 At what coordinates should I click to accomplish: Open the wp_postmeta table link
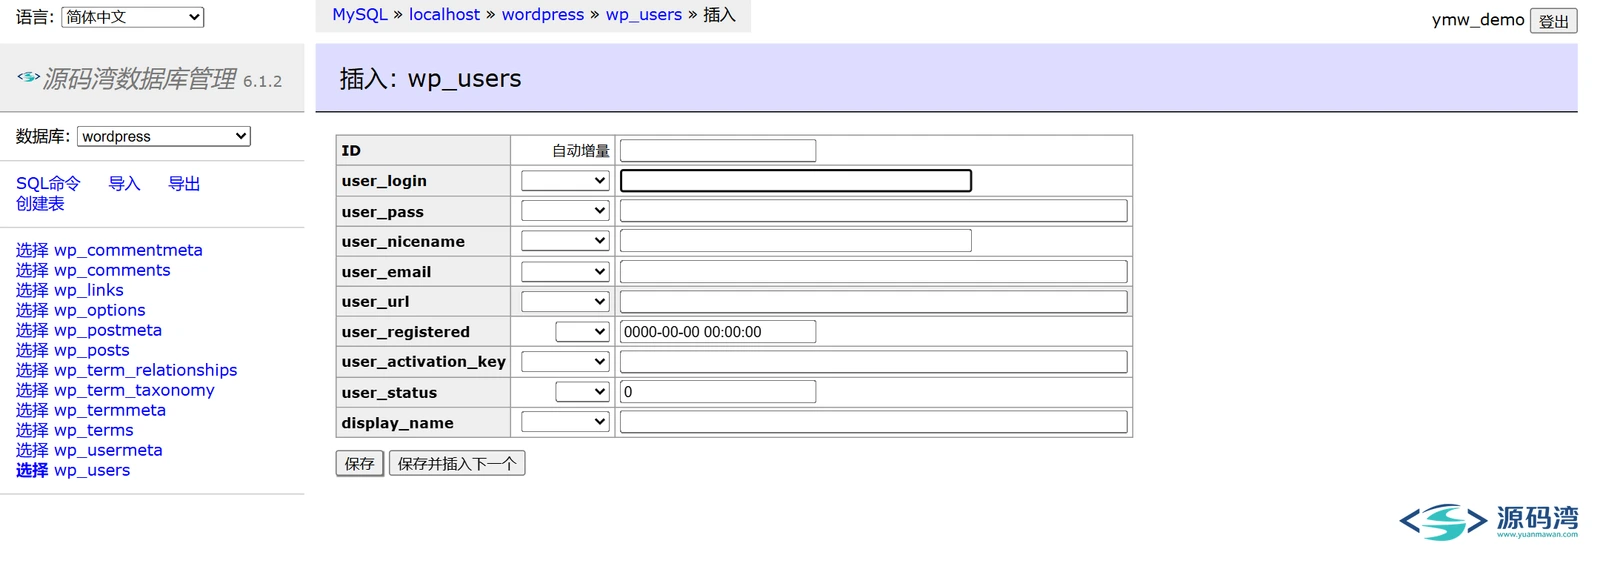point(108,330)
